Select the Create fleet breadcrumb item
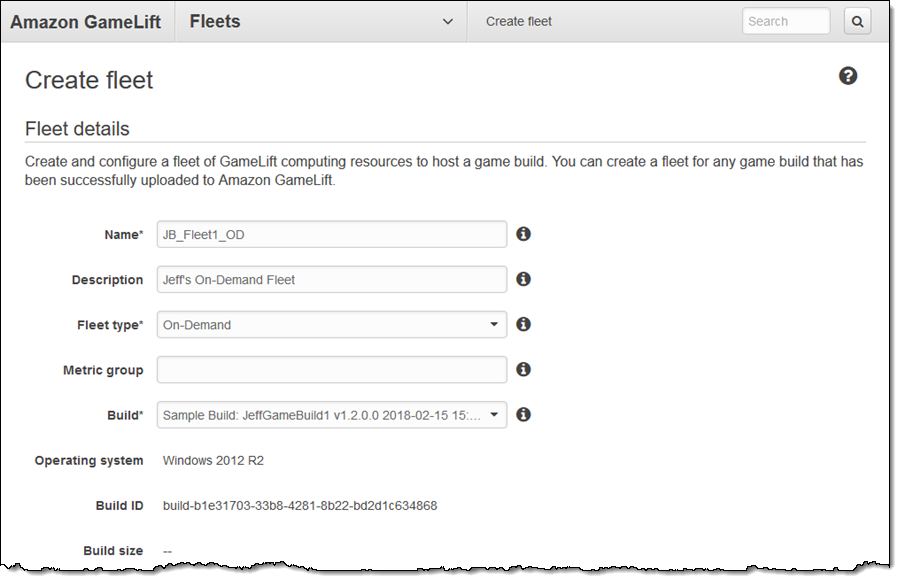The width and height of the screenshot is (900, 581). point(519,21)
